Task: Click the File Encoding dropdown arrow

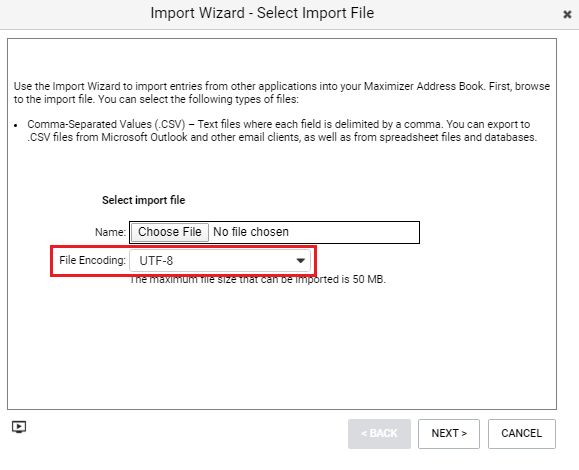Action: point(301,261)
